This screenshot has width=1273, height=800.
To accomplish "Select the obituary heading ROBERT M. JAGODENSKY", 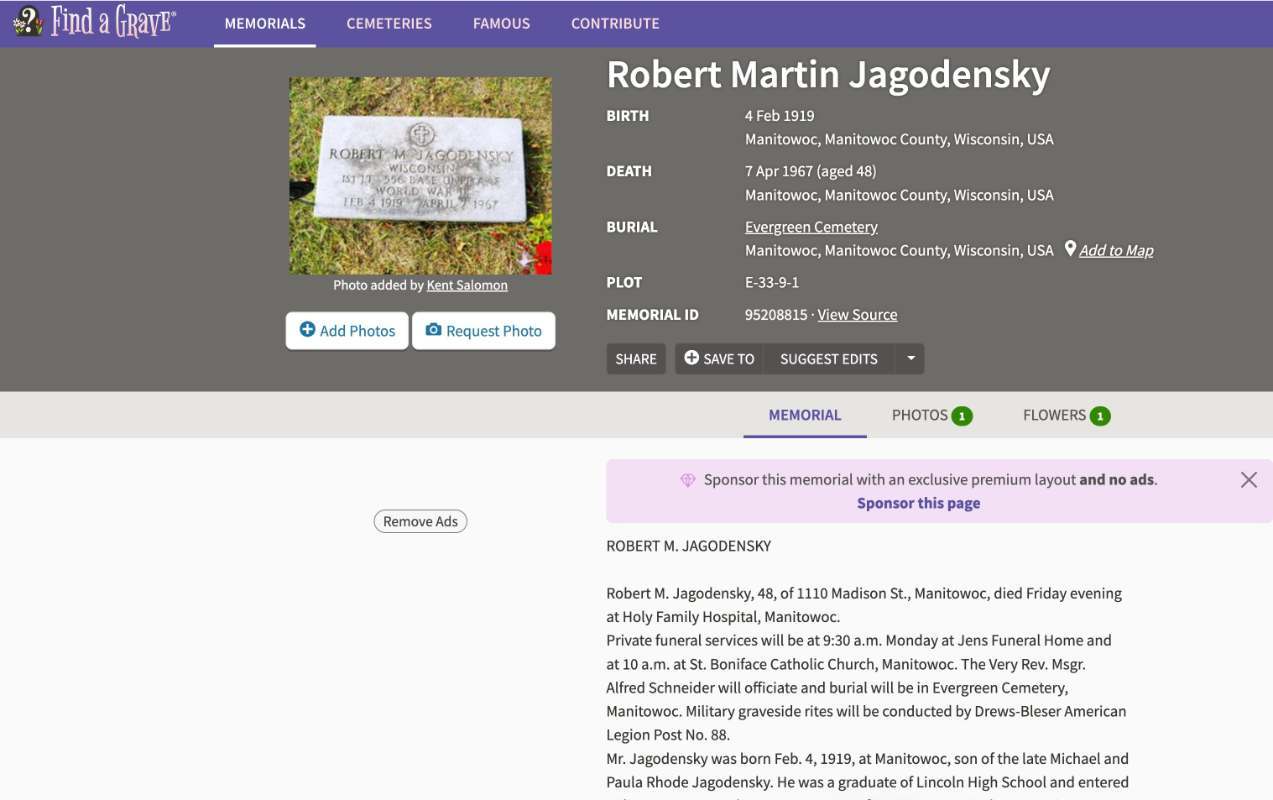I will click(x=689, y=546).
